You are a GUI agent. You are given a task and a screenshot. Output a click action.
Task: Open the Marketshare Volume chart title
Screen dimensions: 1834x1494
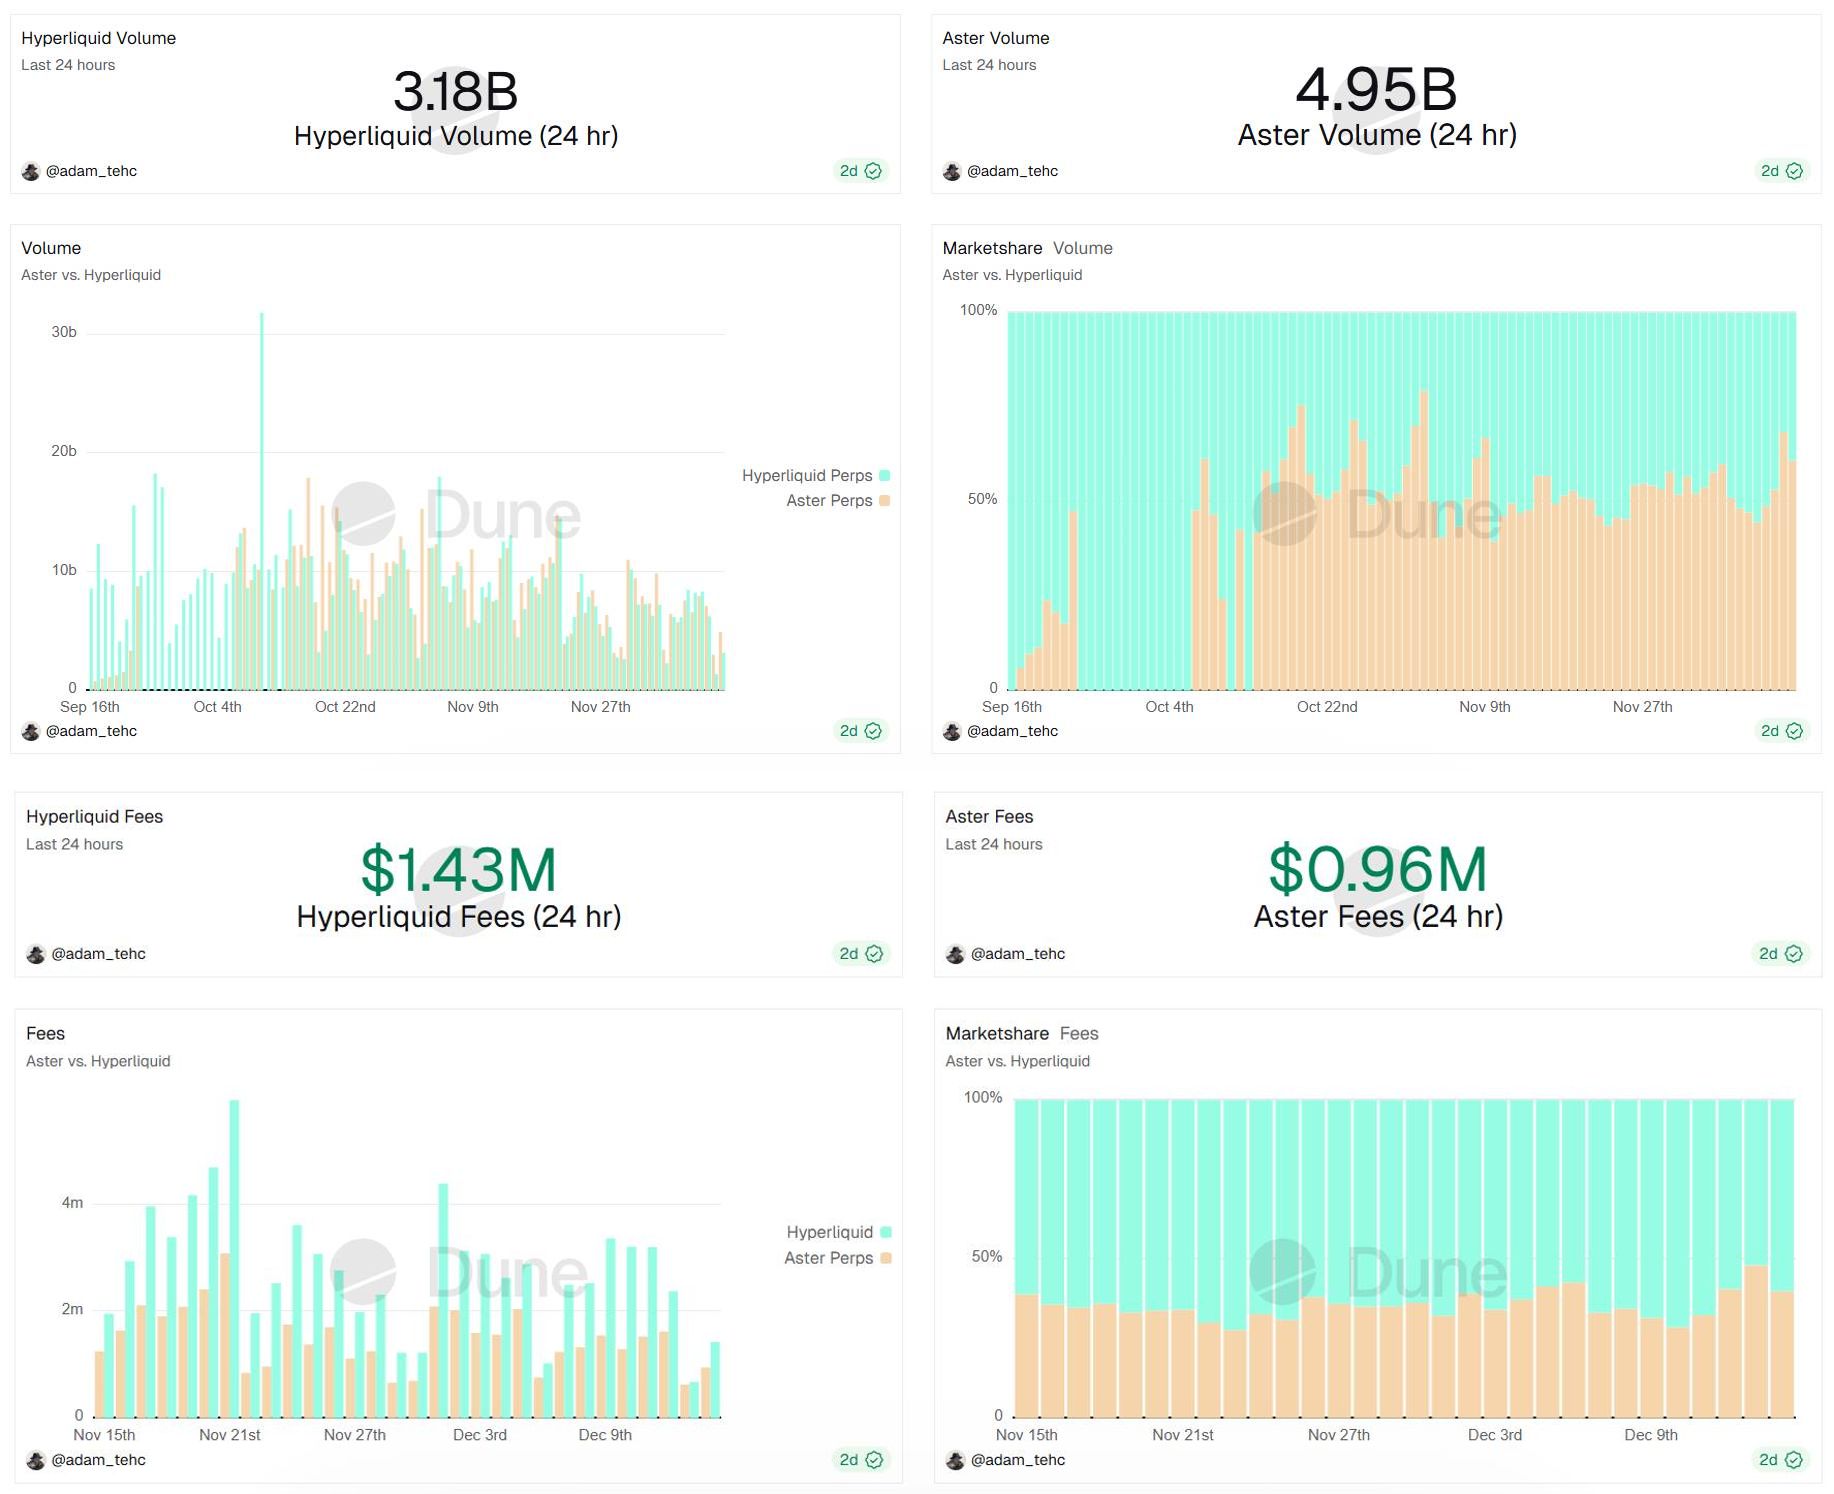tap(1027, 248)
